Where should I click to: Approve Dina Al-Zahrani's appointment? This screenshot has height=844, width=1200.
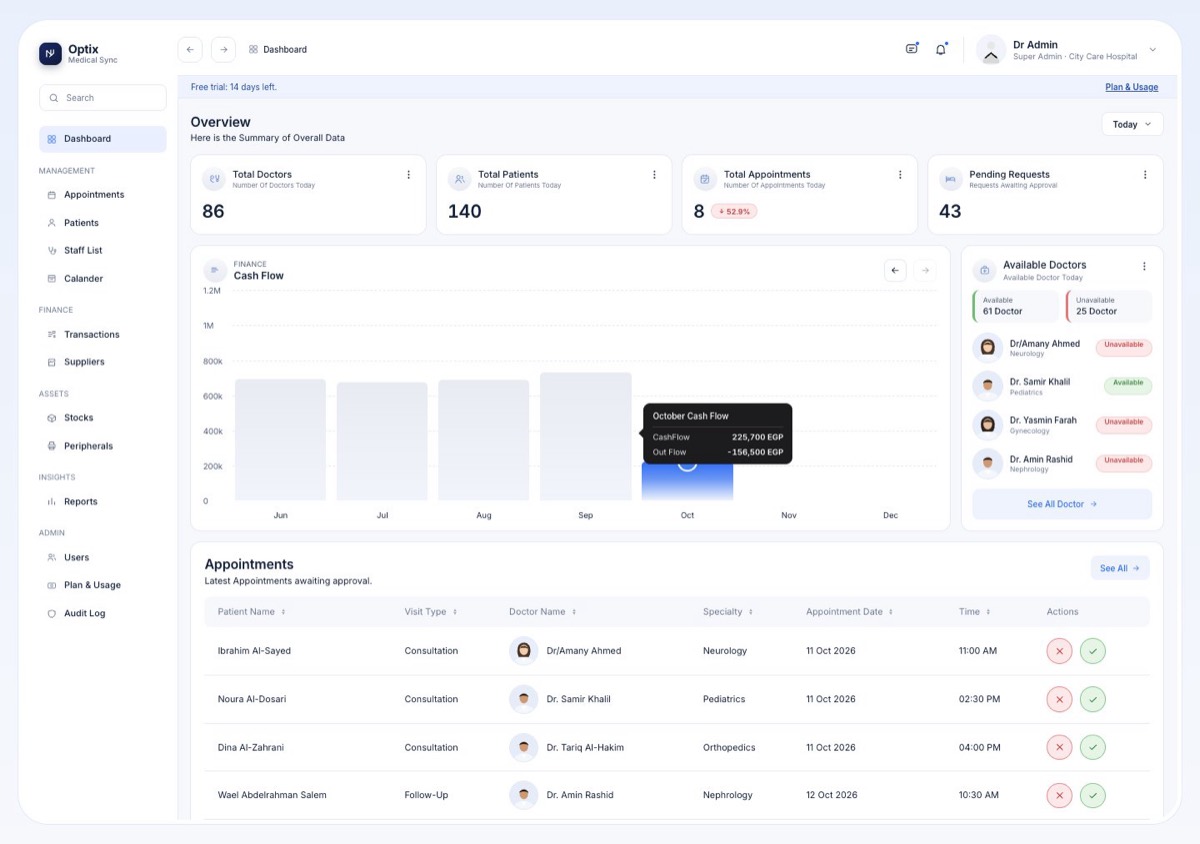pyautogui.click(x=1093, y=747)
